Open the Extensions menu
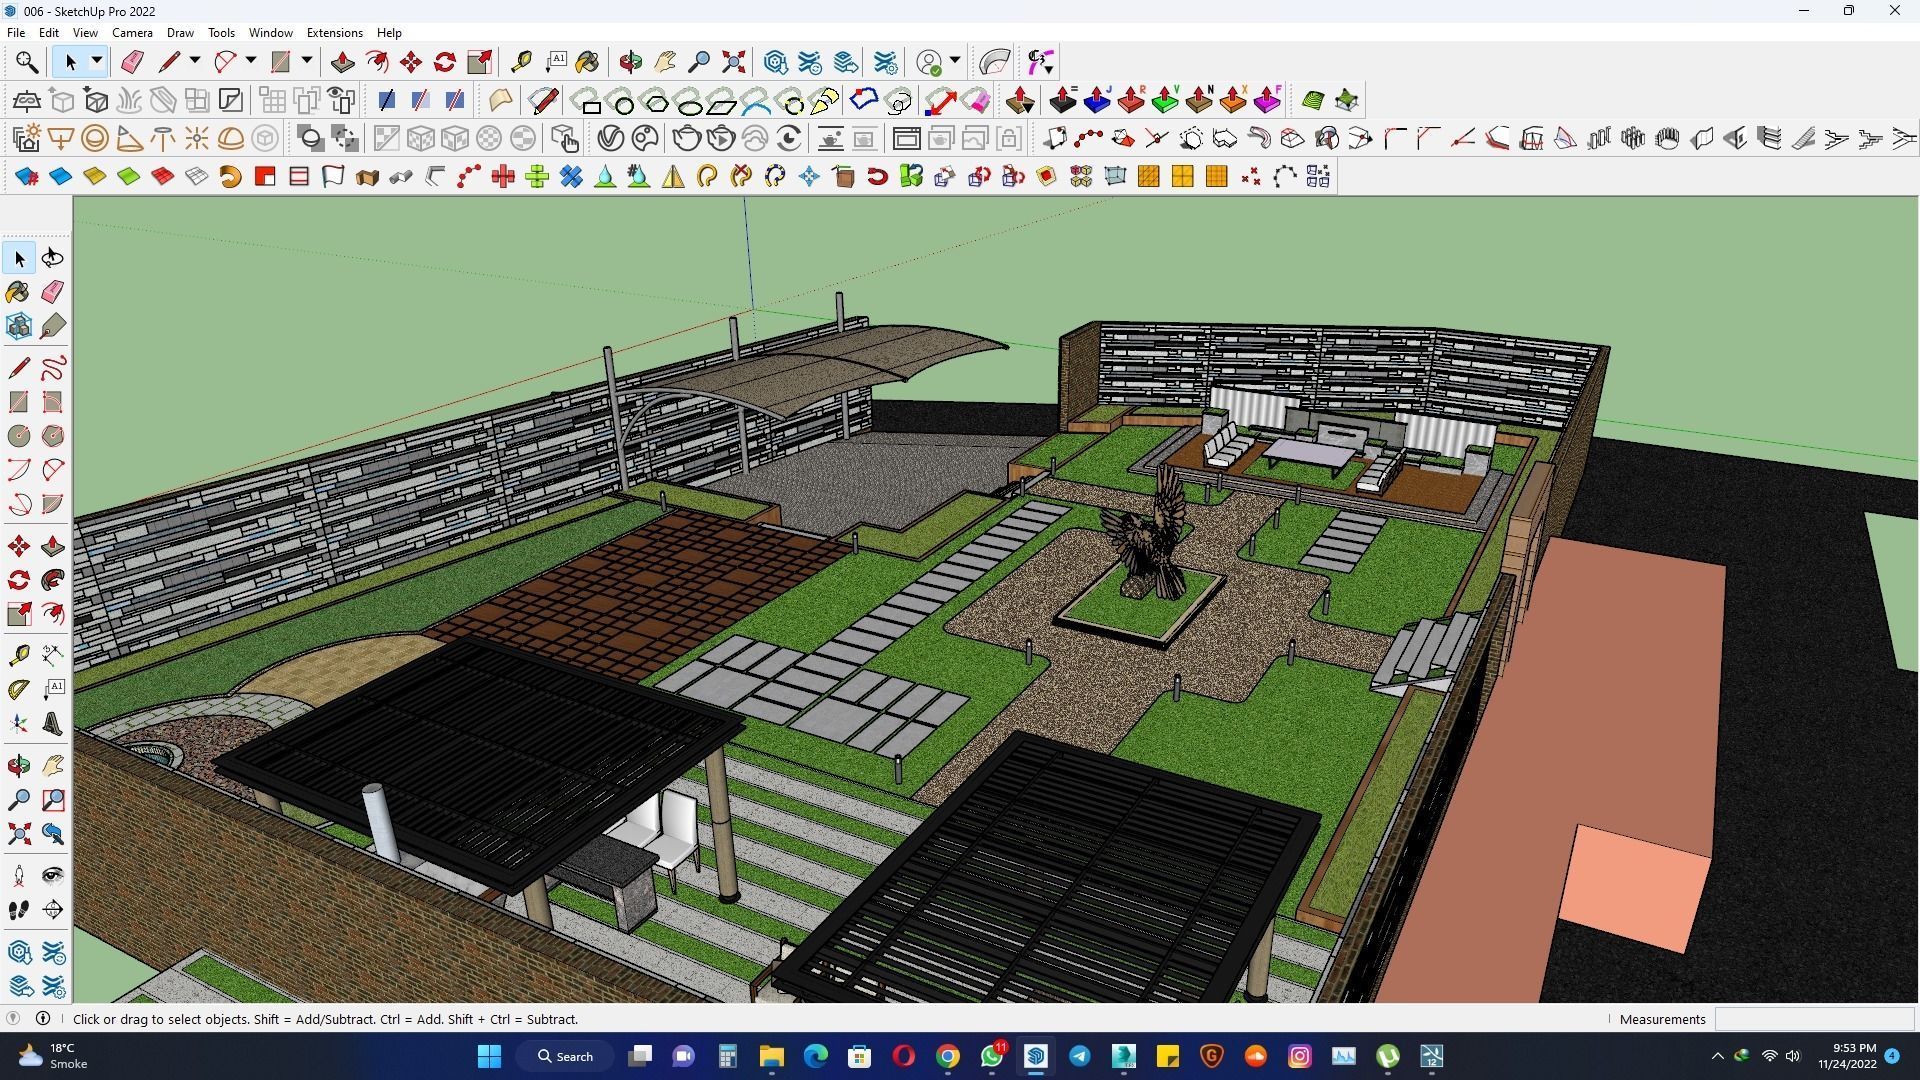Image resolution: width=1920 pixels, height=1080 pixels. point(334,33)
